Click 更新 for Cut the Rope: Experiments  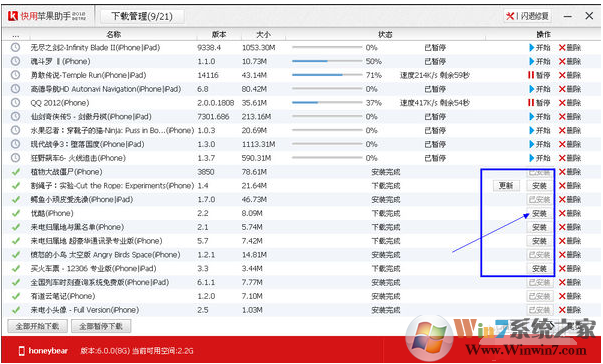506,186
